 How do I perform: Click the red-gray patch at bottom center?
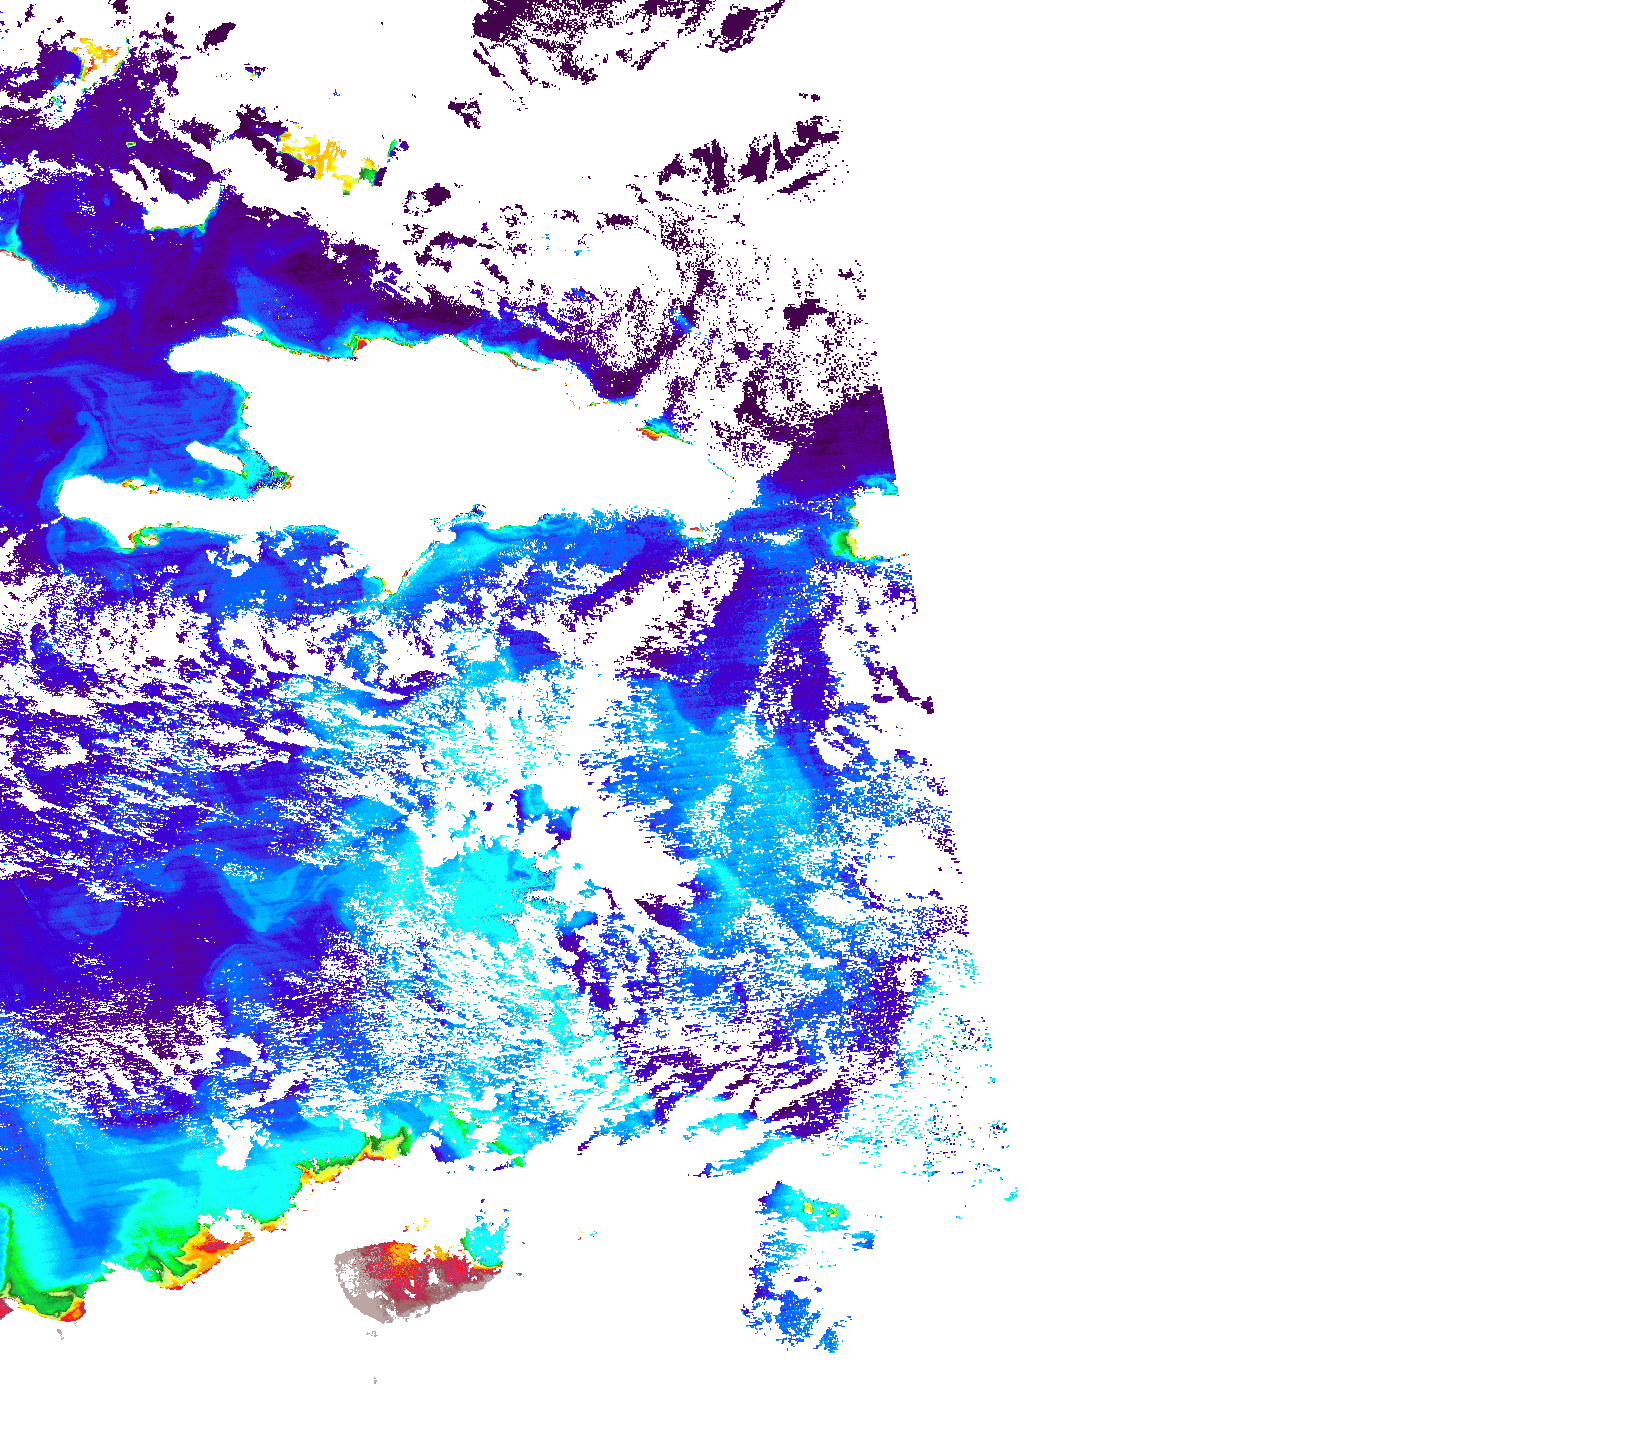415,1275
